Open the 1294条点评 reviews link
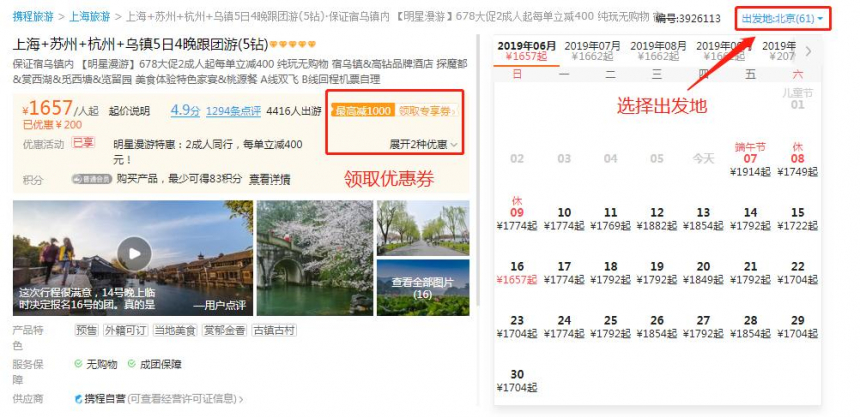The height and width of the screenshot is (417, 860). coord(233,111)
